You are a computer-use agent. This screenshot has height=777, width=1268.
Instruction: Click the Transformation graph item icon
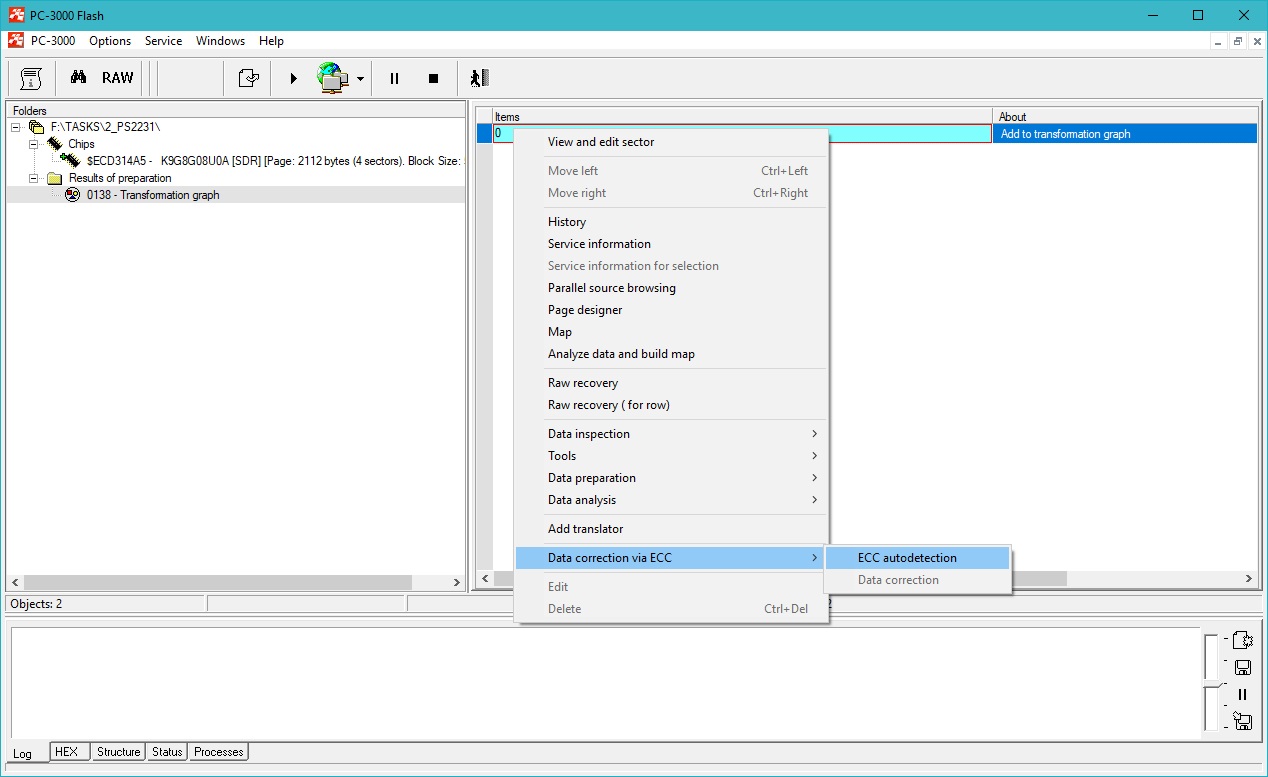73,195
